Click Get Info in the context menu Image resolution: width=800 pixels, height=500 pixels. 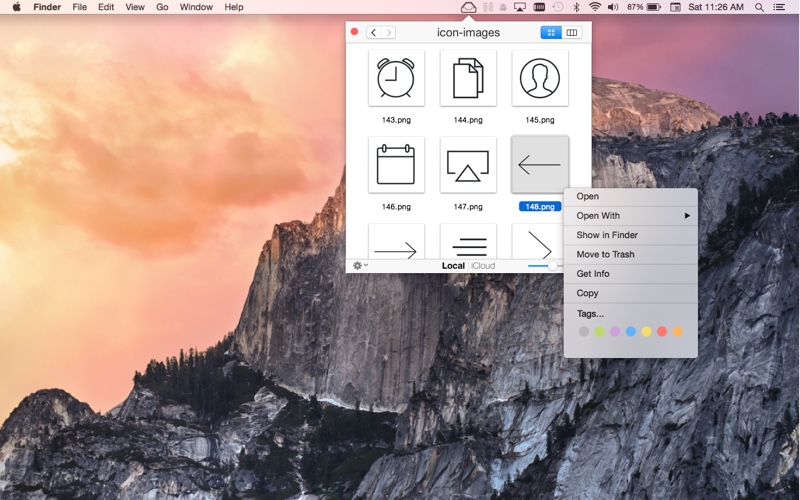pos(593,274)
